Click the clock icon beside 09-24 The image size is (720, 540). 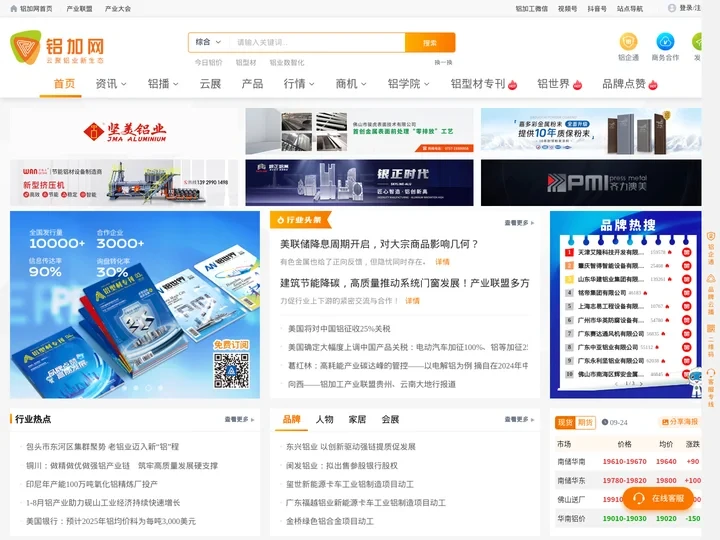605,422
